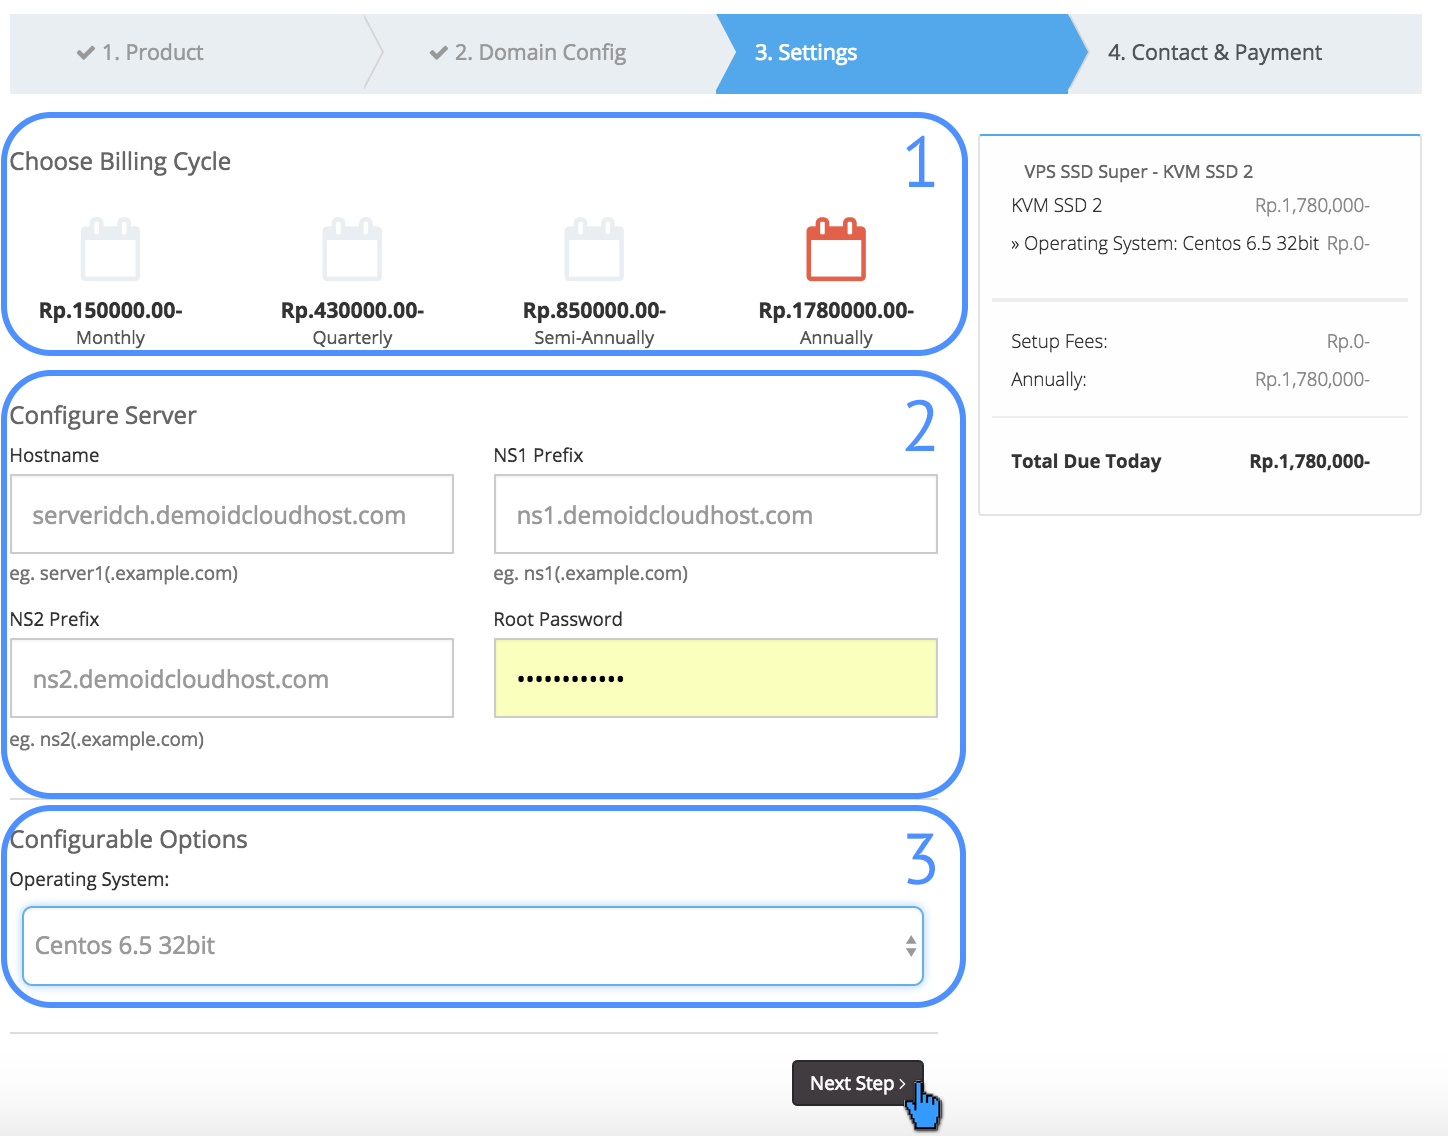This screenshot has height=1136, width=1448.
Task: Click the Next Step button
Action: point(856,1083)
